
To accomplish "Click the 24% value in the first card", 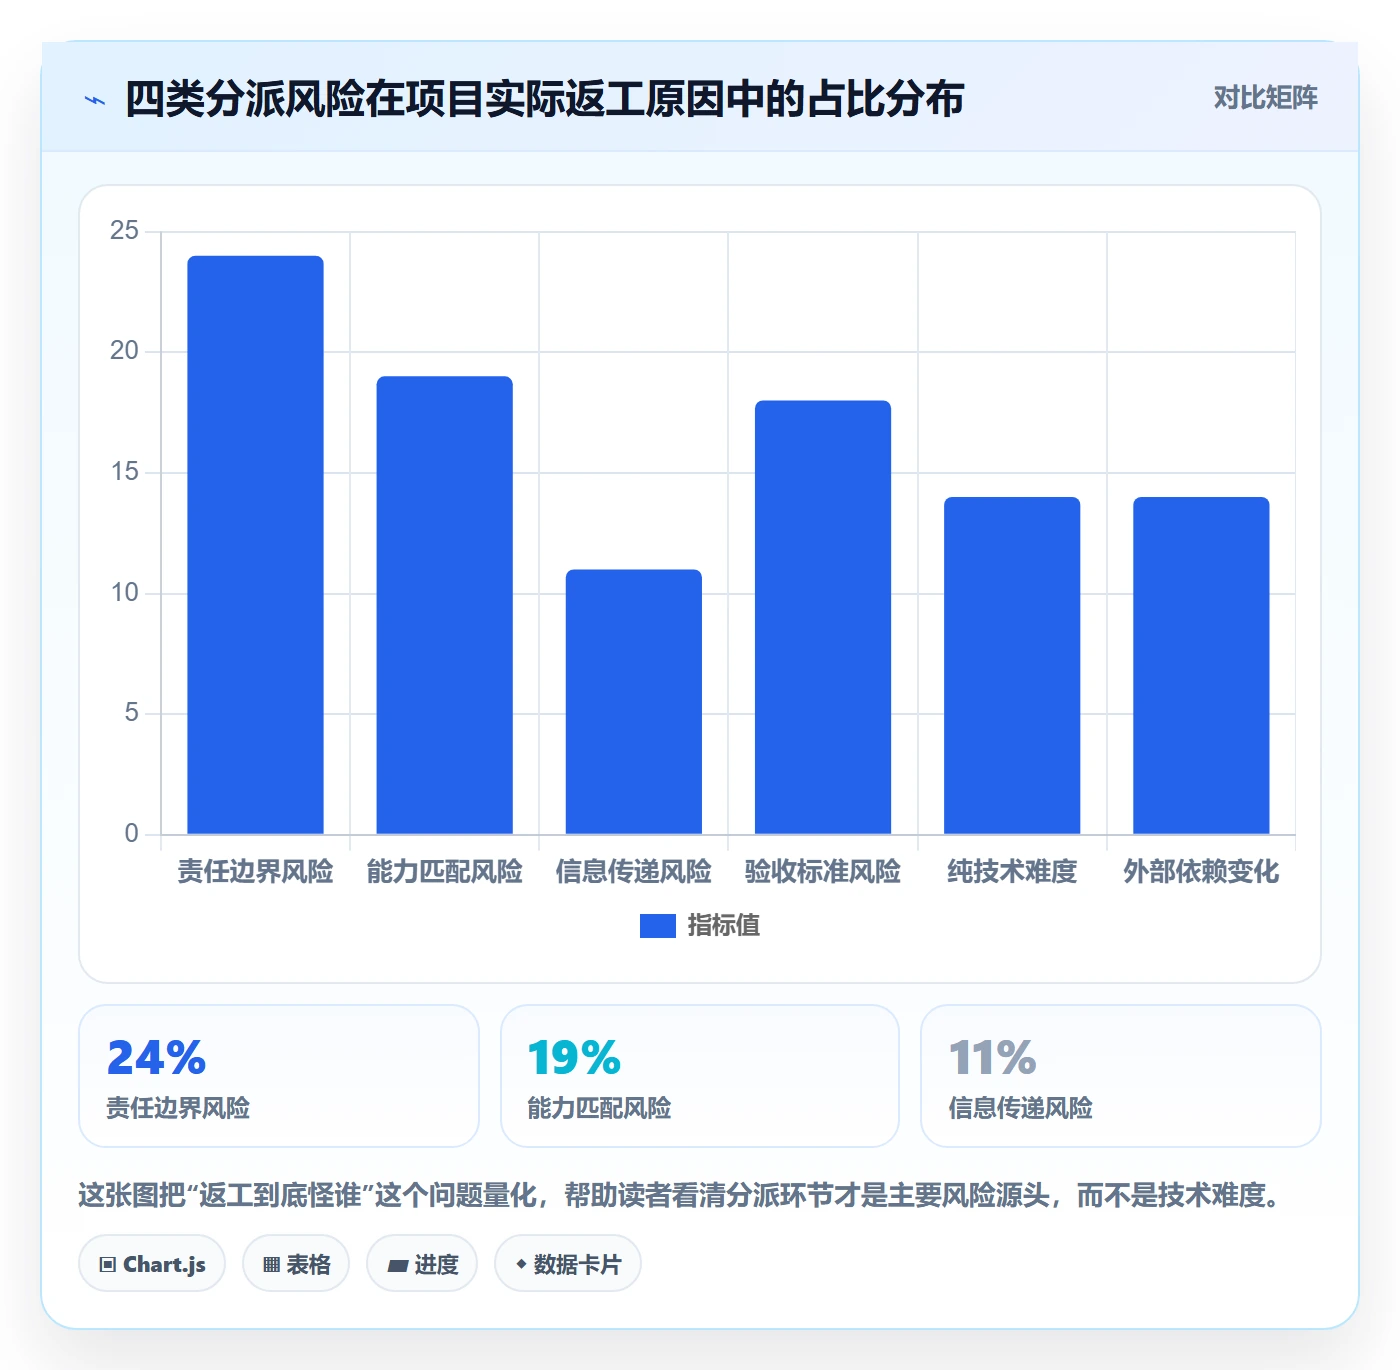I will click(x=156, y=1058).
